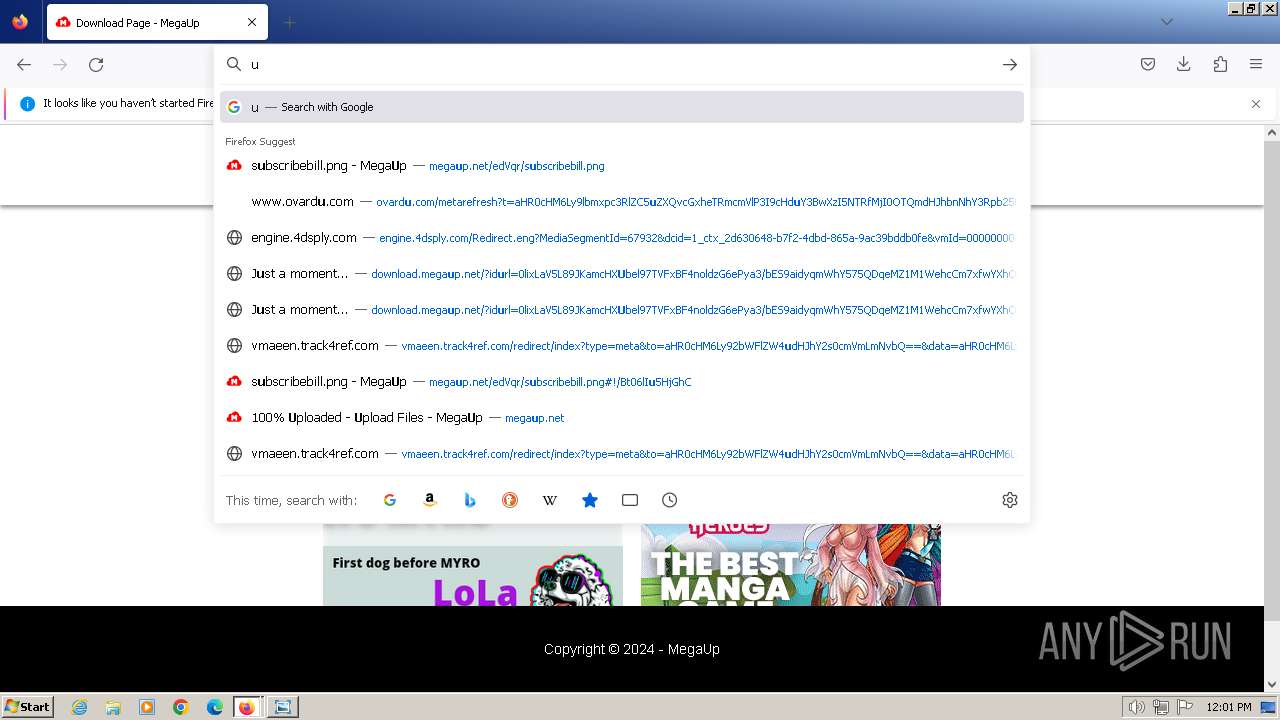Open File Explorer folder in taskbar
Image resolution: width=1280 pixels, height=720 pixels.
[113, 707]
